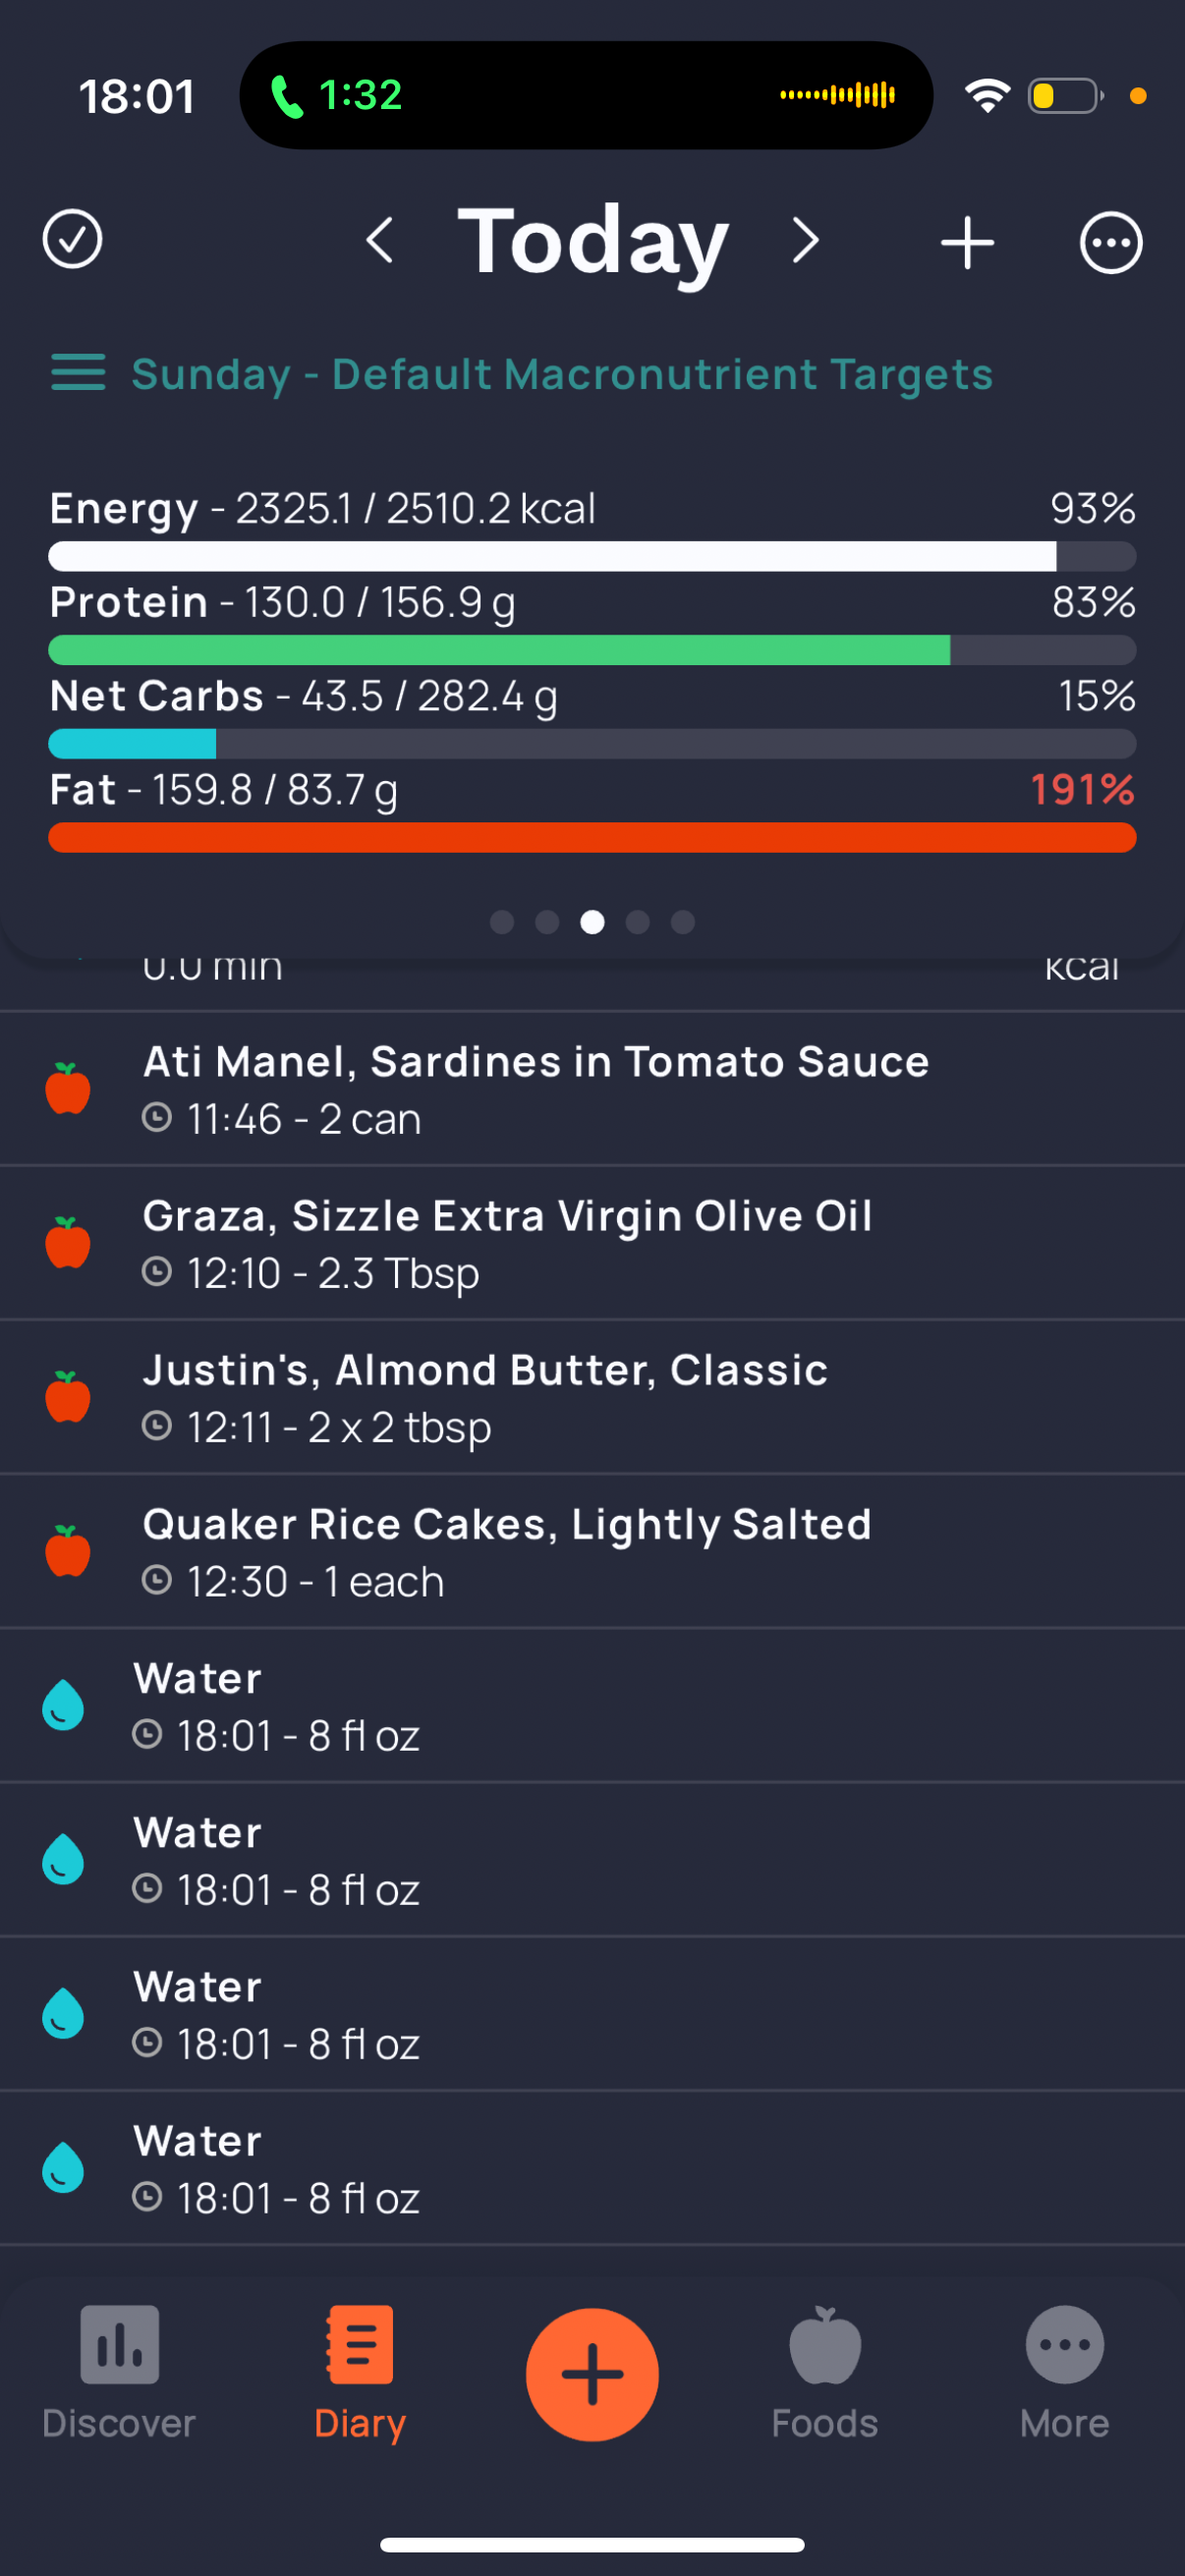Go to previous day with left chevron
The image size is (1185, 2576).
click(x=379, y=241)
